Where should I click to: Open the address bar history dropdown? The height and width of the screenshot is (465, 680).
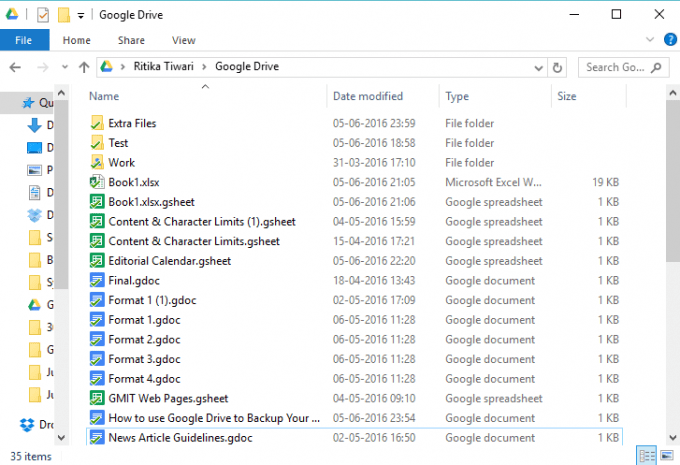[539, 68]
